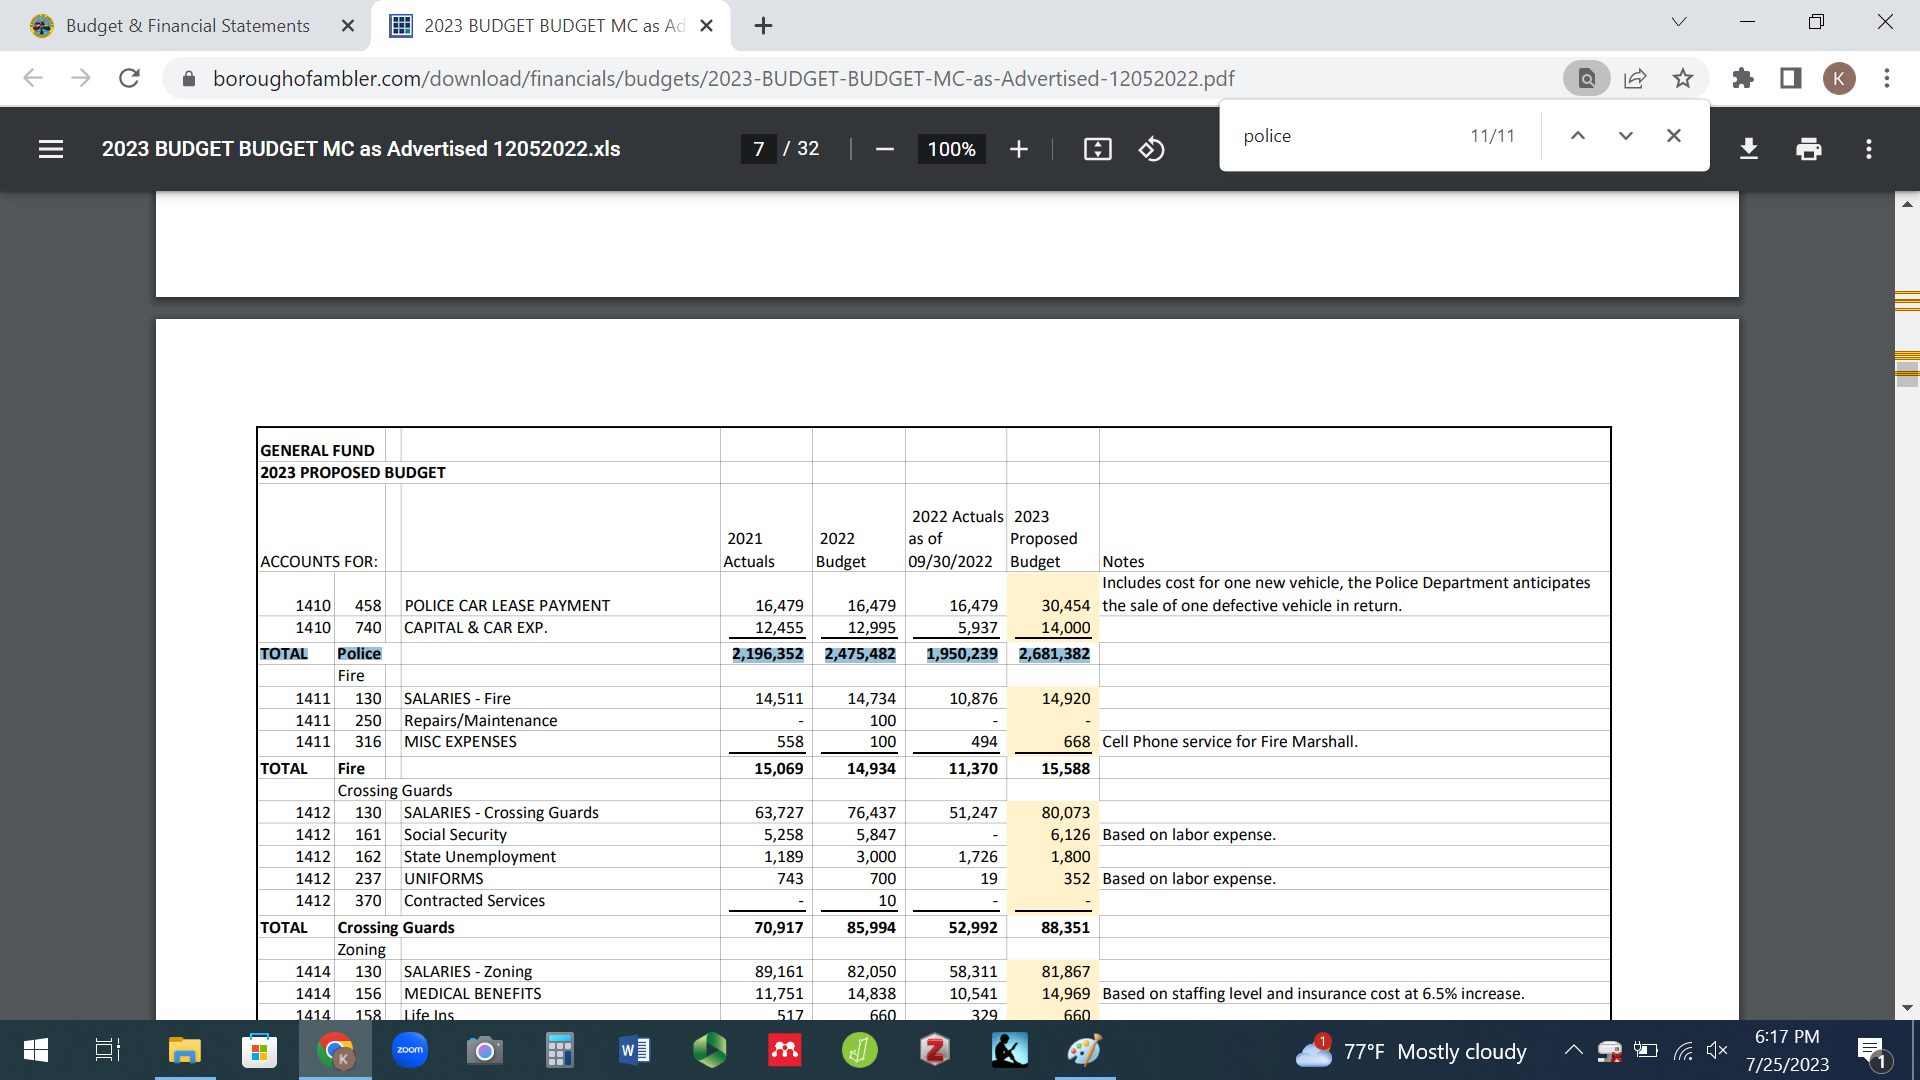Zoom in the PDF document
This screenshot has width=1920, height=1080.
click(1018, 149)
